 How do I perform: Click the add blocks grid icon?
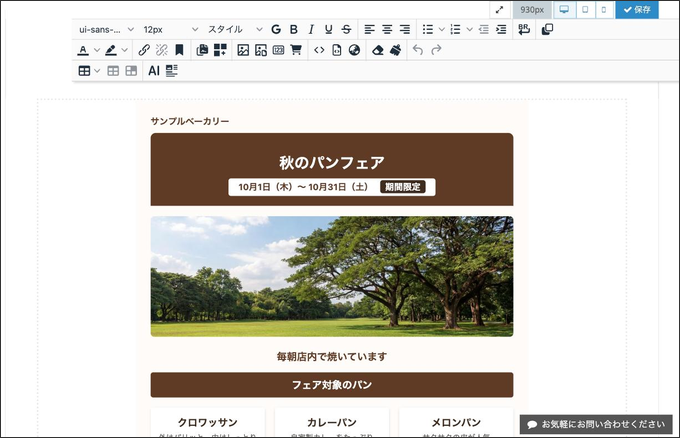pos(220,50)
